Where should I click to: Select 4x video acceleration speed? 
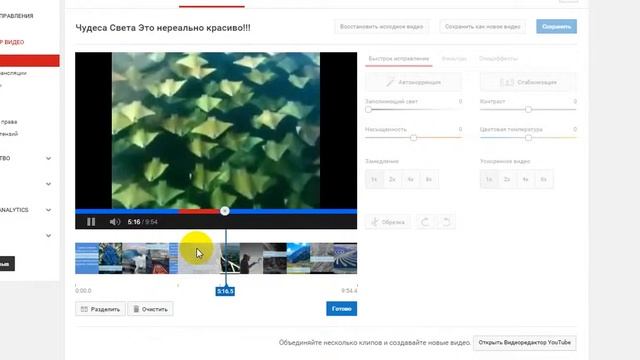[x=525, y=179]
